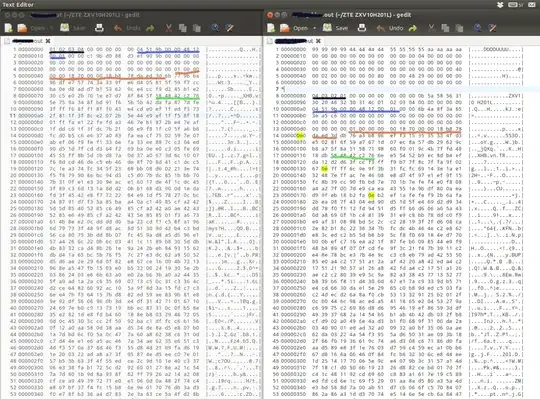Copy selection using active window's toolbar
The image size is (540, 399).
pyautogui.click(x=445, y=28)
